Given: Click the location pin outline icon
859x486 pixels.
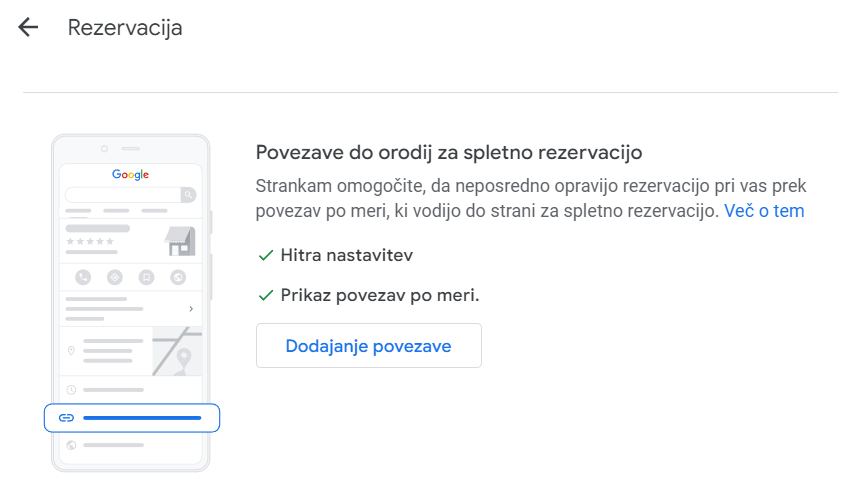Looking at the screenshot, I should (x=71, y=351).
